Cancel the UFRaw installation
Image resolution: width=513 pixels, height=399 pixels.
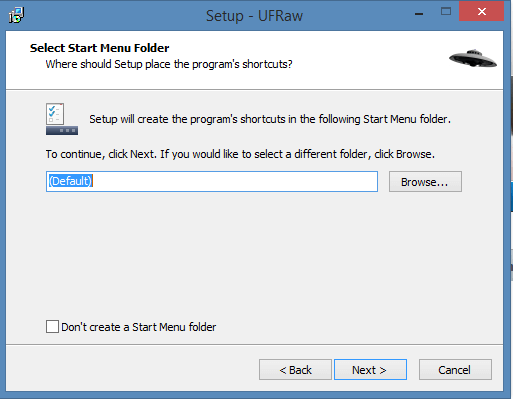[x=455, y=370]
